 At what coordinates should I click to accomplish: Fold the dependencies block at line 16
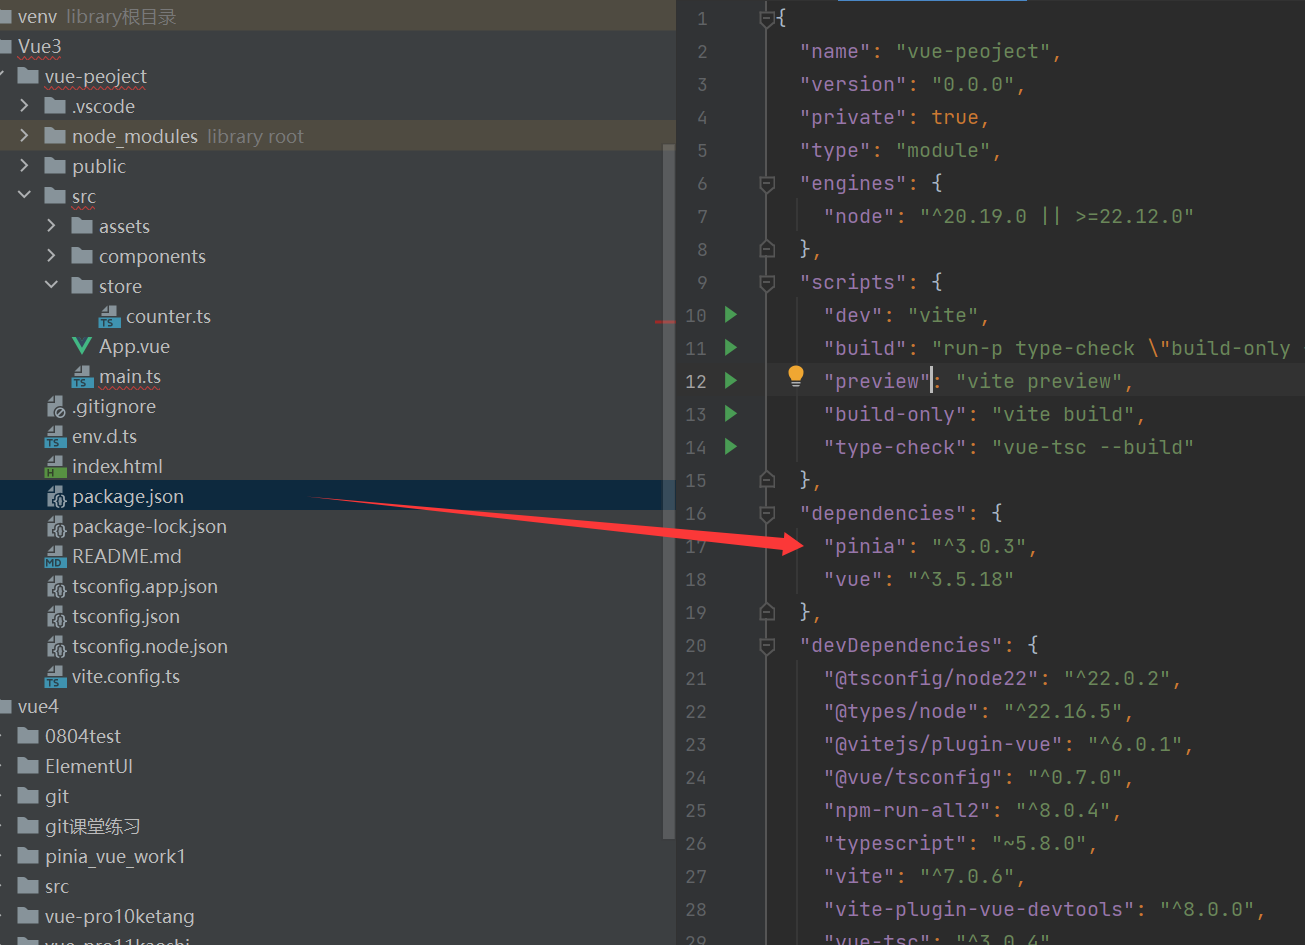click(767, 513)
